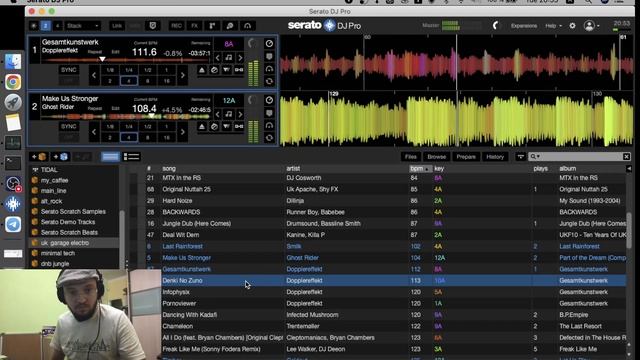Set deck 2 autoloop to 1/2 beat

click(x=147, y=127)
